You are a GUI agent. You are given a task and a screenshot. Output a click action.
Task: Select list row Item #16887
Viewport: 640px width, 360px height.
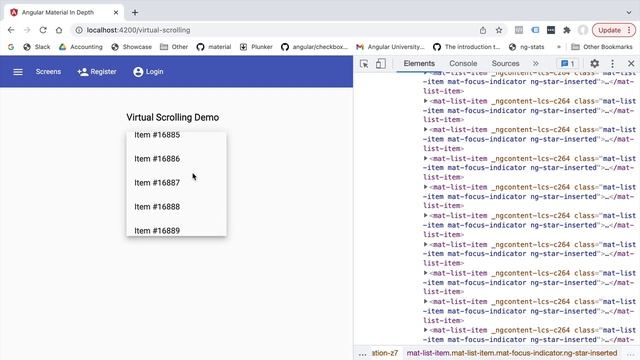176,183
